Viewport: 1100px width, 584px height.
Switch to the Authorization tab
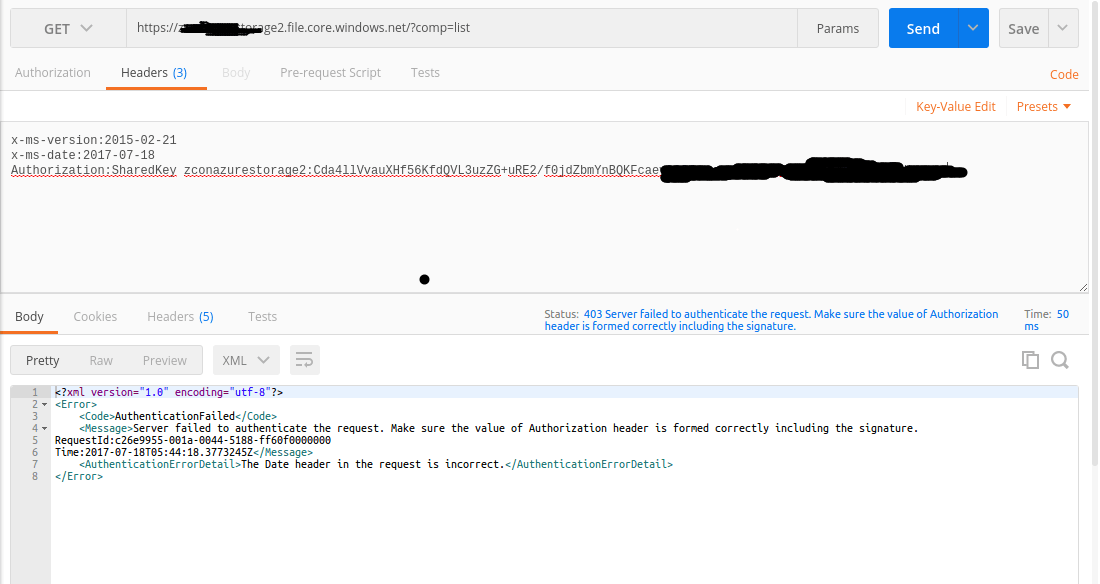(x=52, y=72)
